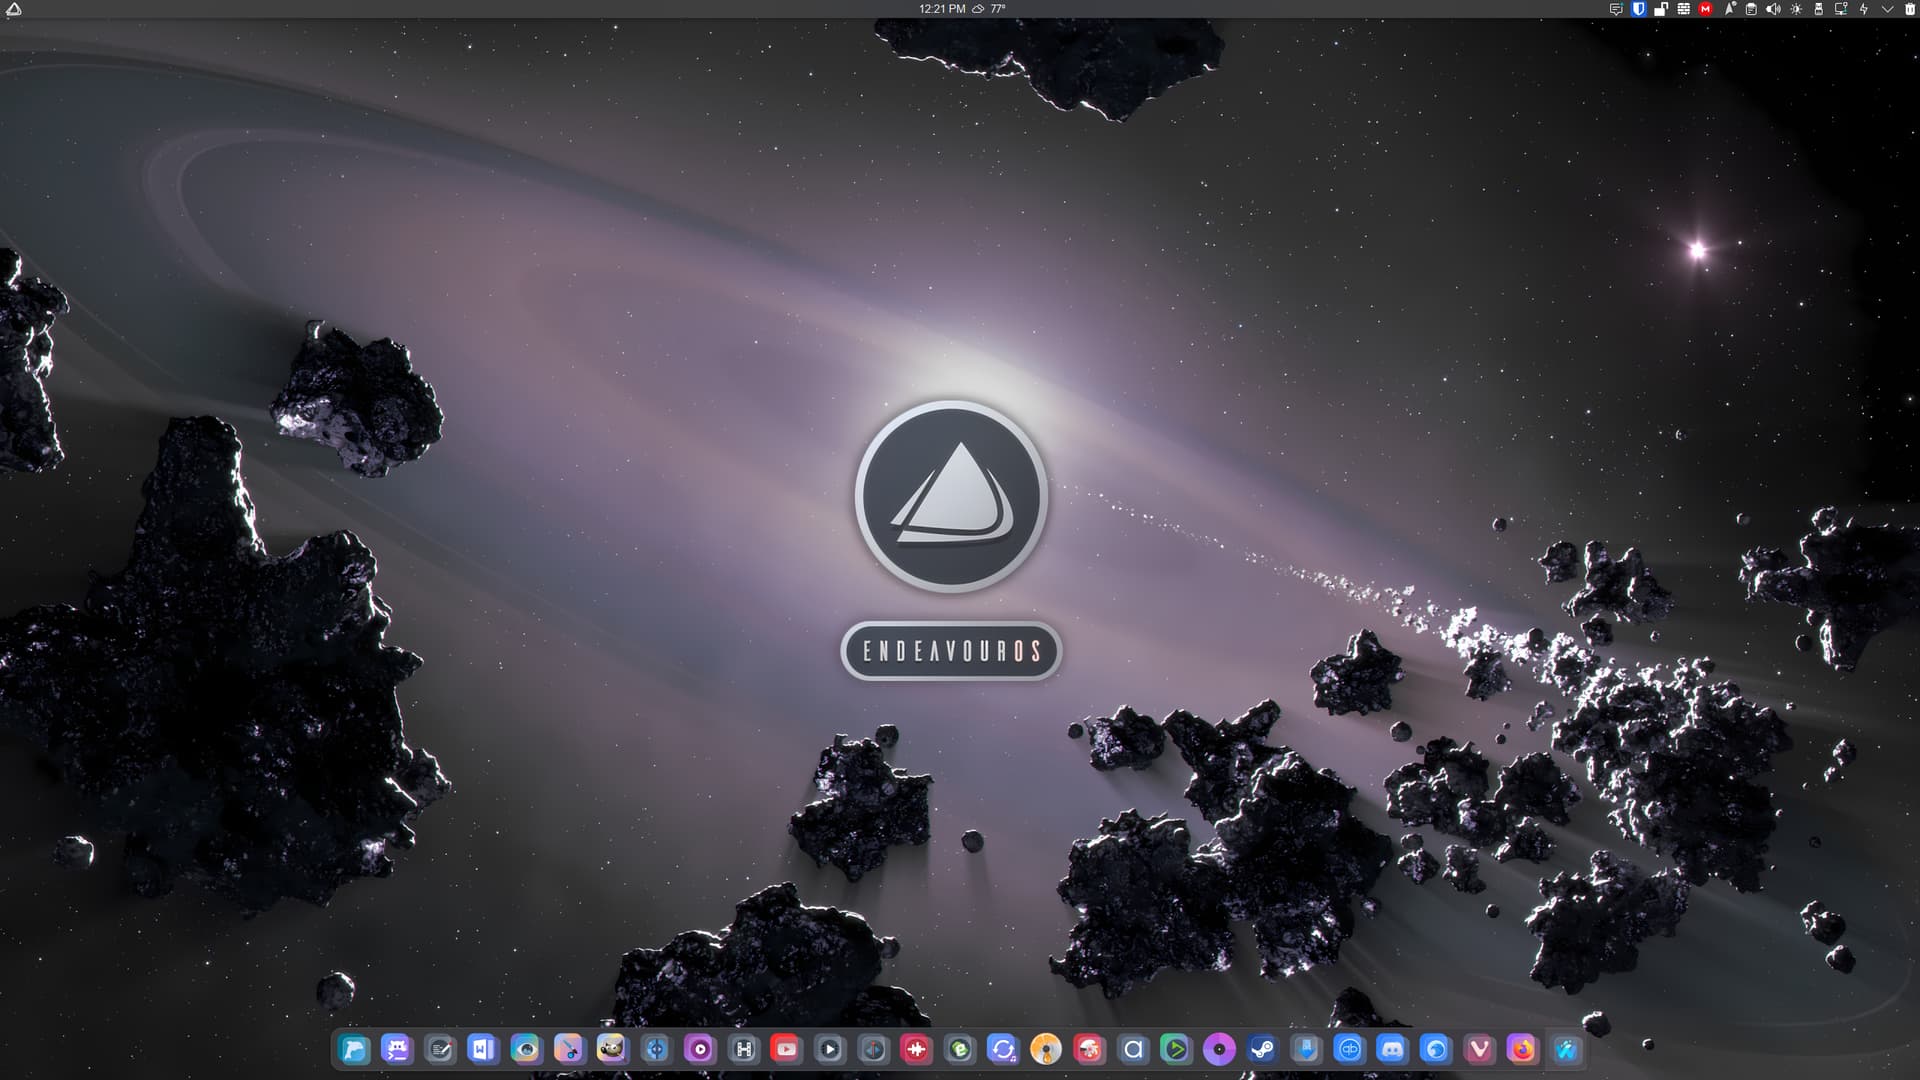The image size is (1920, 1080).
Task: Open the Dolphin file manager in dock
Action: 354,1049
